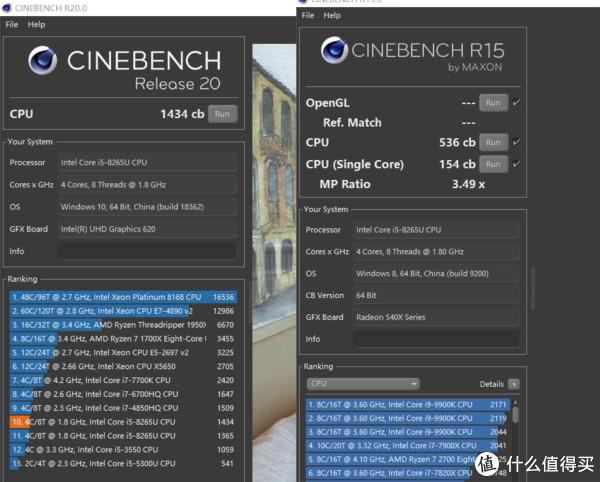Select ranking row 'AMD Ryzen 7 1700X Eight-Core'
600x482 pixels.
point(123,339)
